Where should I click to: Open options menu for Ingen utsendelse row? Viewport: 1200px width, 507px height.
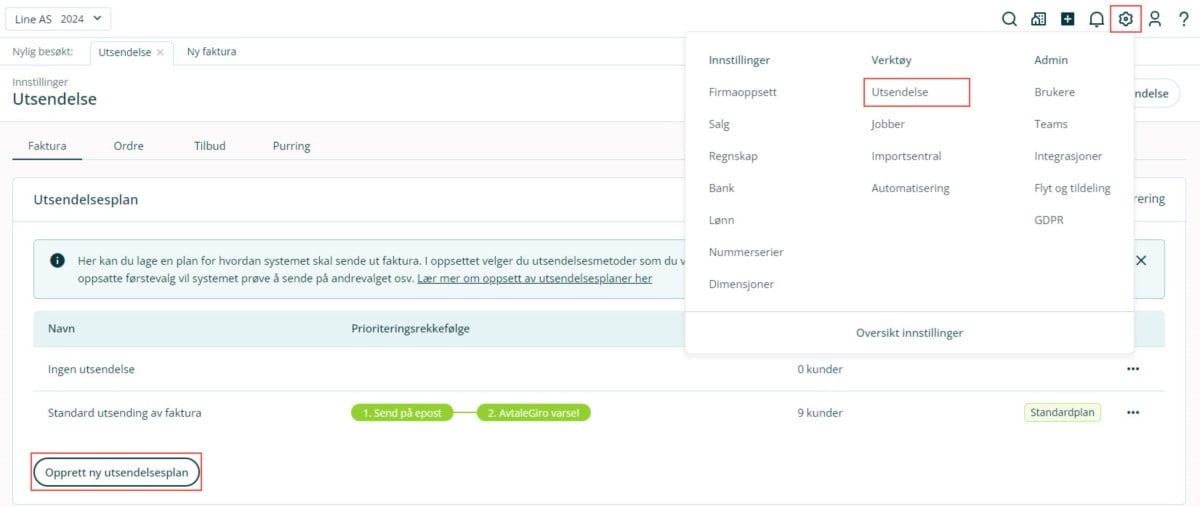pyautogui.click(x=1132, y=369)
